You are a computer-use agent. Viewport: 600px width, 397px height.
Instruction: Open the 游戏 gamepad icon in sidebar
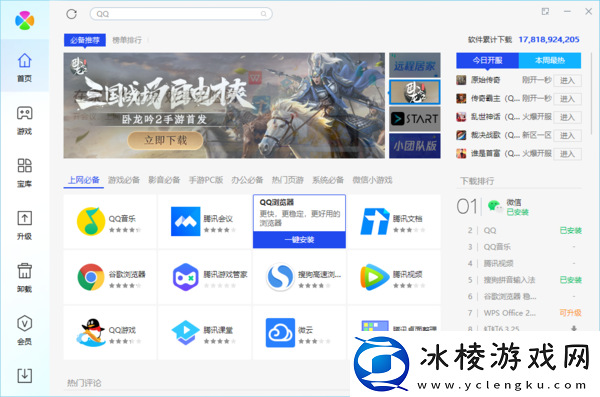coord(24,113)
